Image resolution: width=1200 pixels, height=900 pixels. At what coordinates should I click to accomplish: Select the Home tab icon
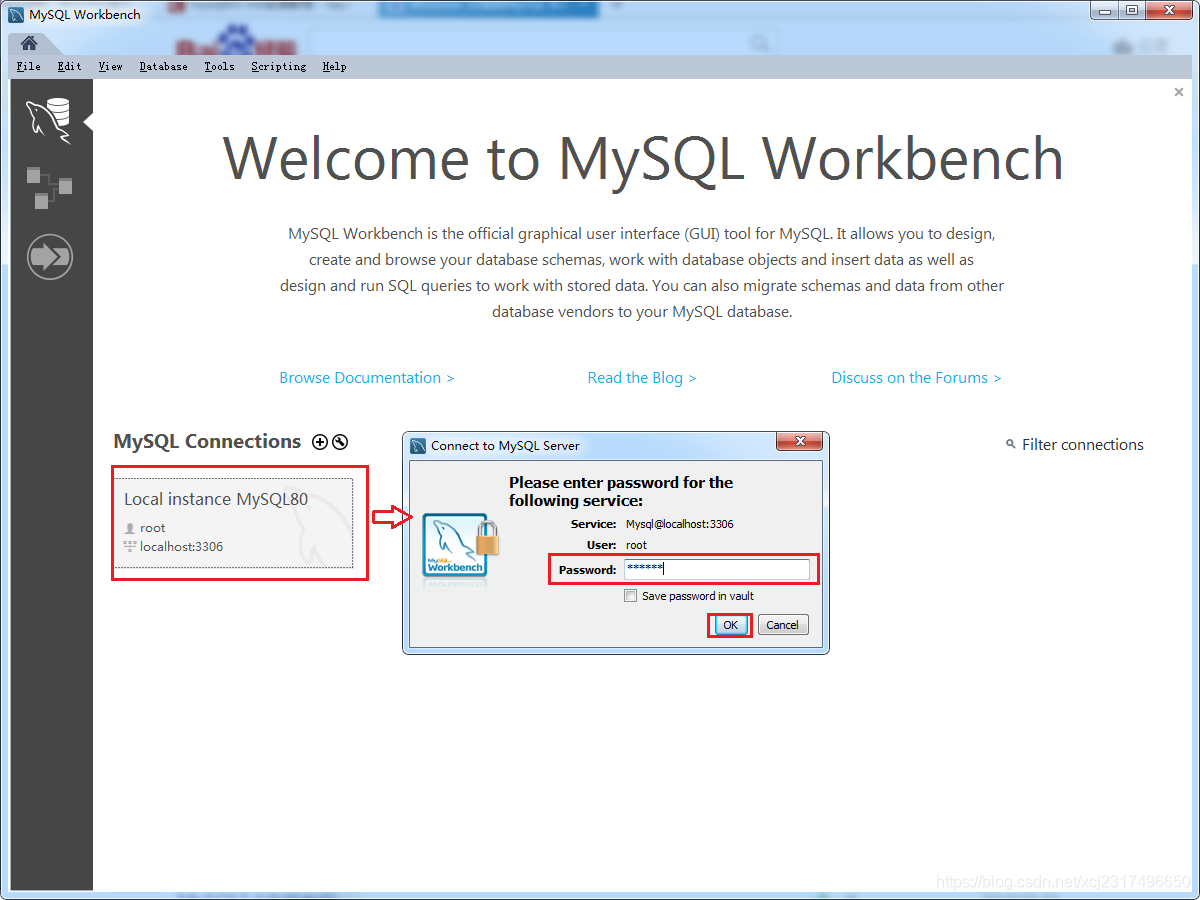(29, 43)
